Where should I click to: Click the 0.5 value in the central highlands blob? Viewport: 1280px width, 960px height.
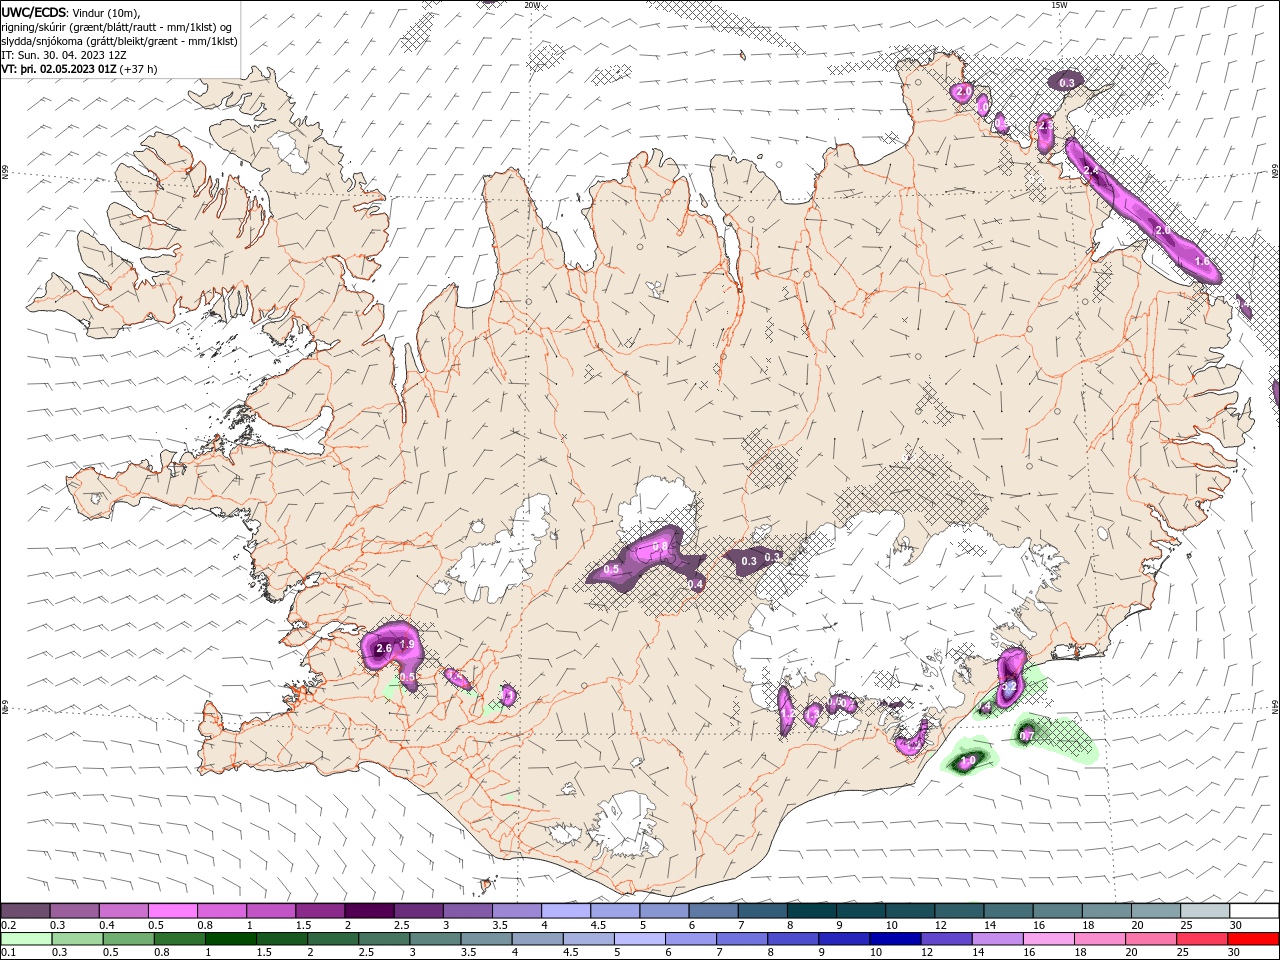[612, 569]
